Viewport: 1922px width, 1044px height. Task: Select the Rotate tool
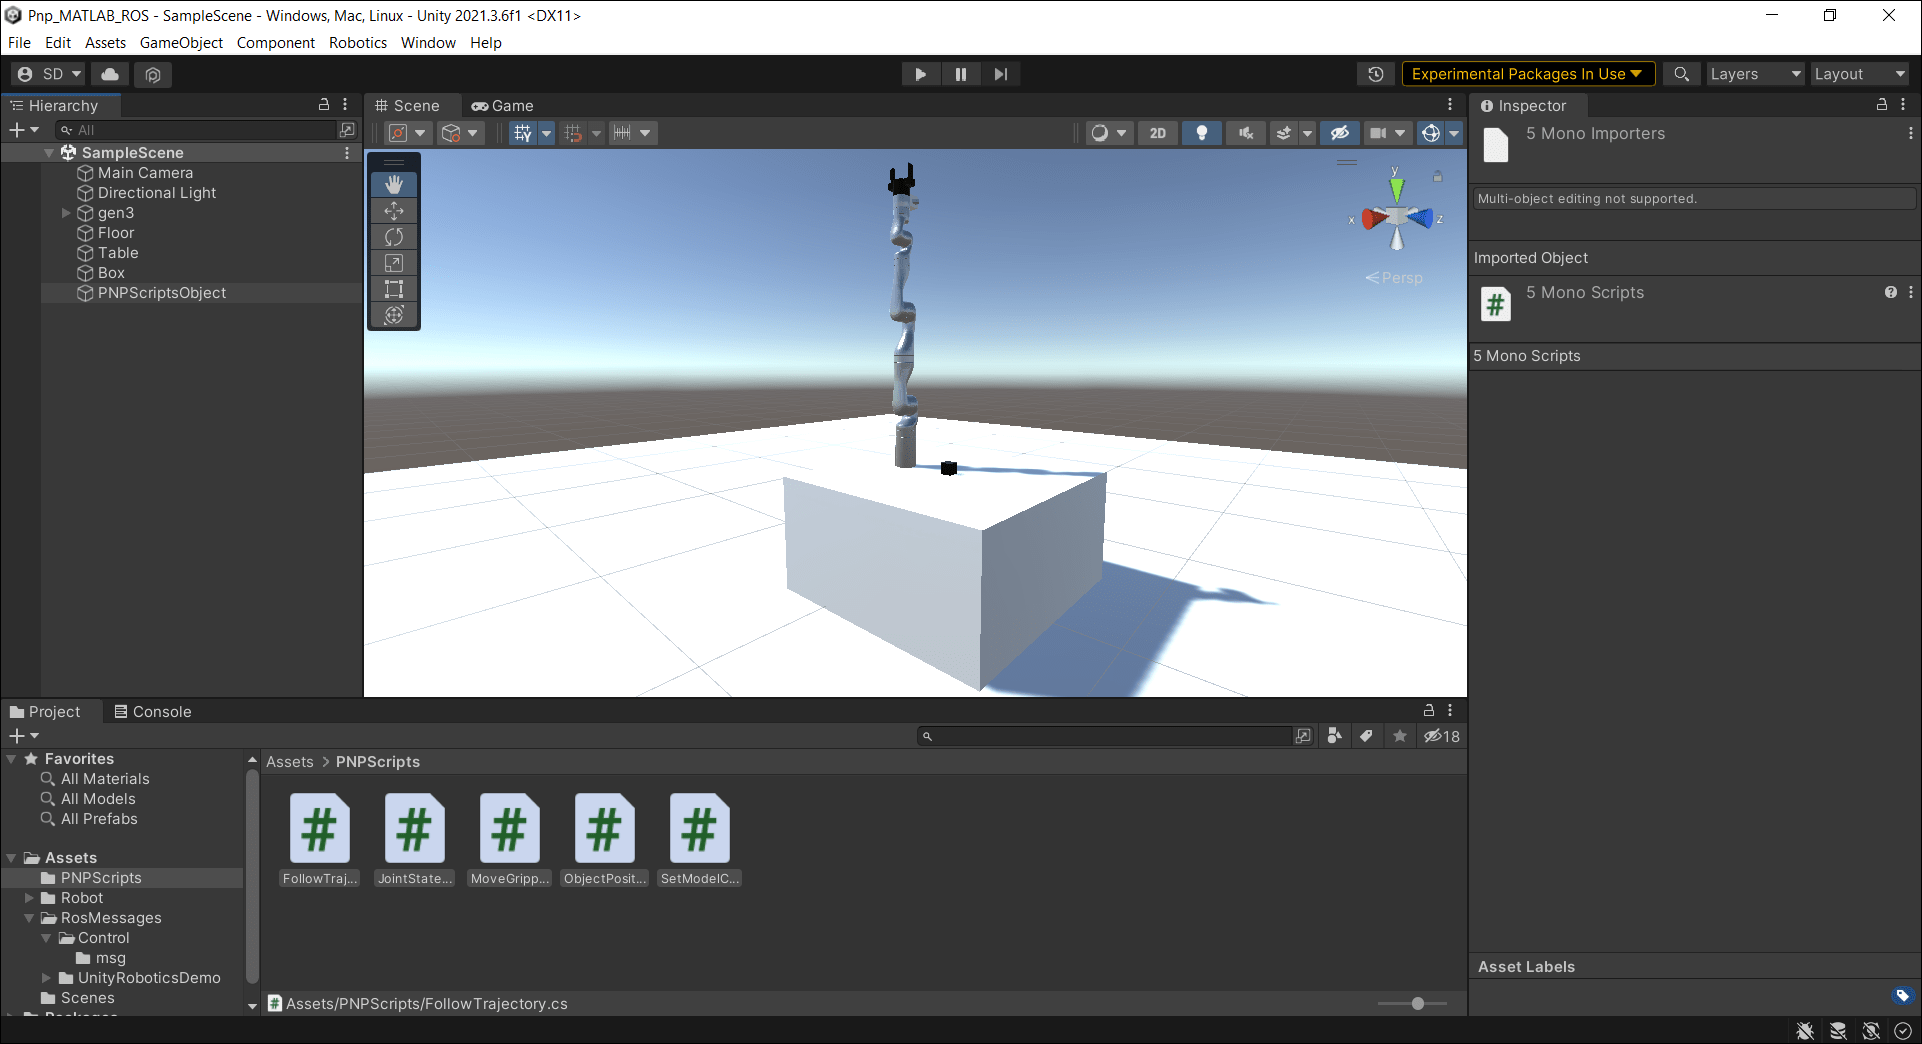[394, 237]
